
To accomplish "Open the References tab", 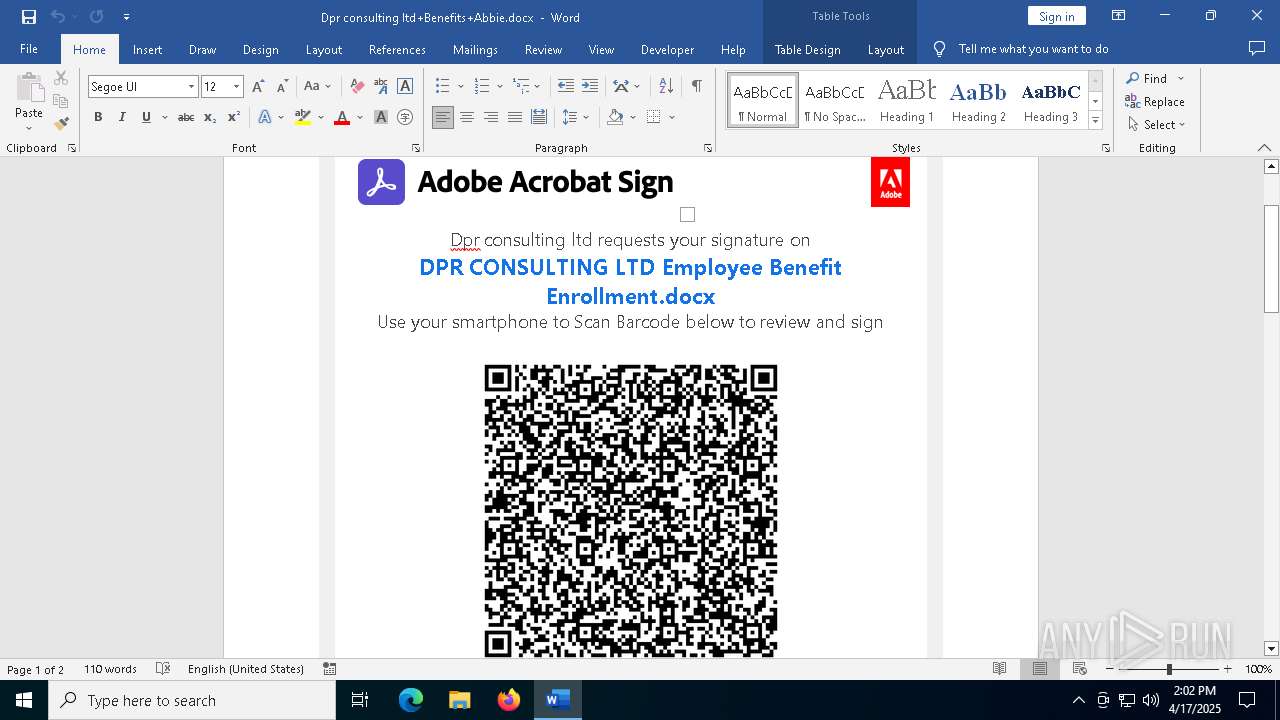I will coord(397,49).
